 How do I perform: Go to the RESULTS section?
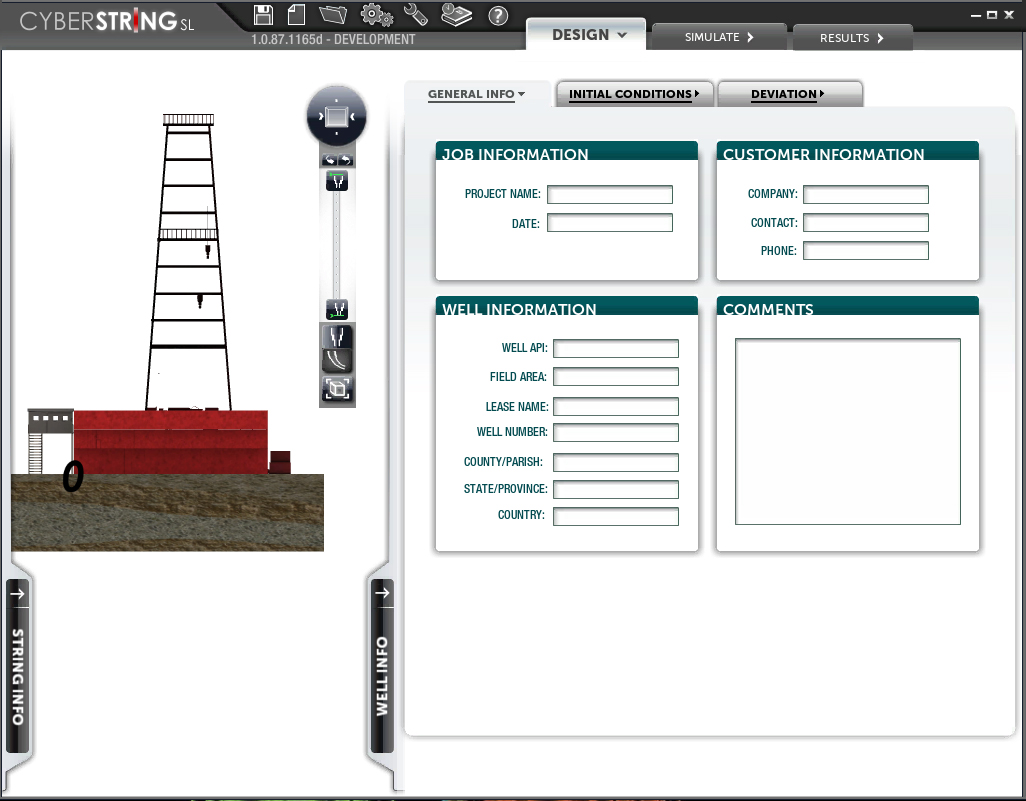(x=852, y=38)
